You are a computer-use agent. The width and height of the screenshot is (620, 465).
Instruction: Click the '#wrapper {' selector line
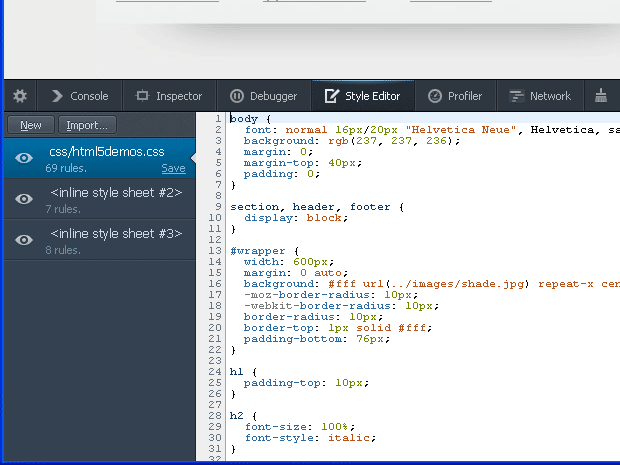pos(265,251)
